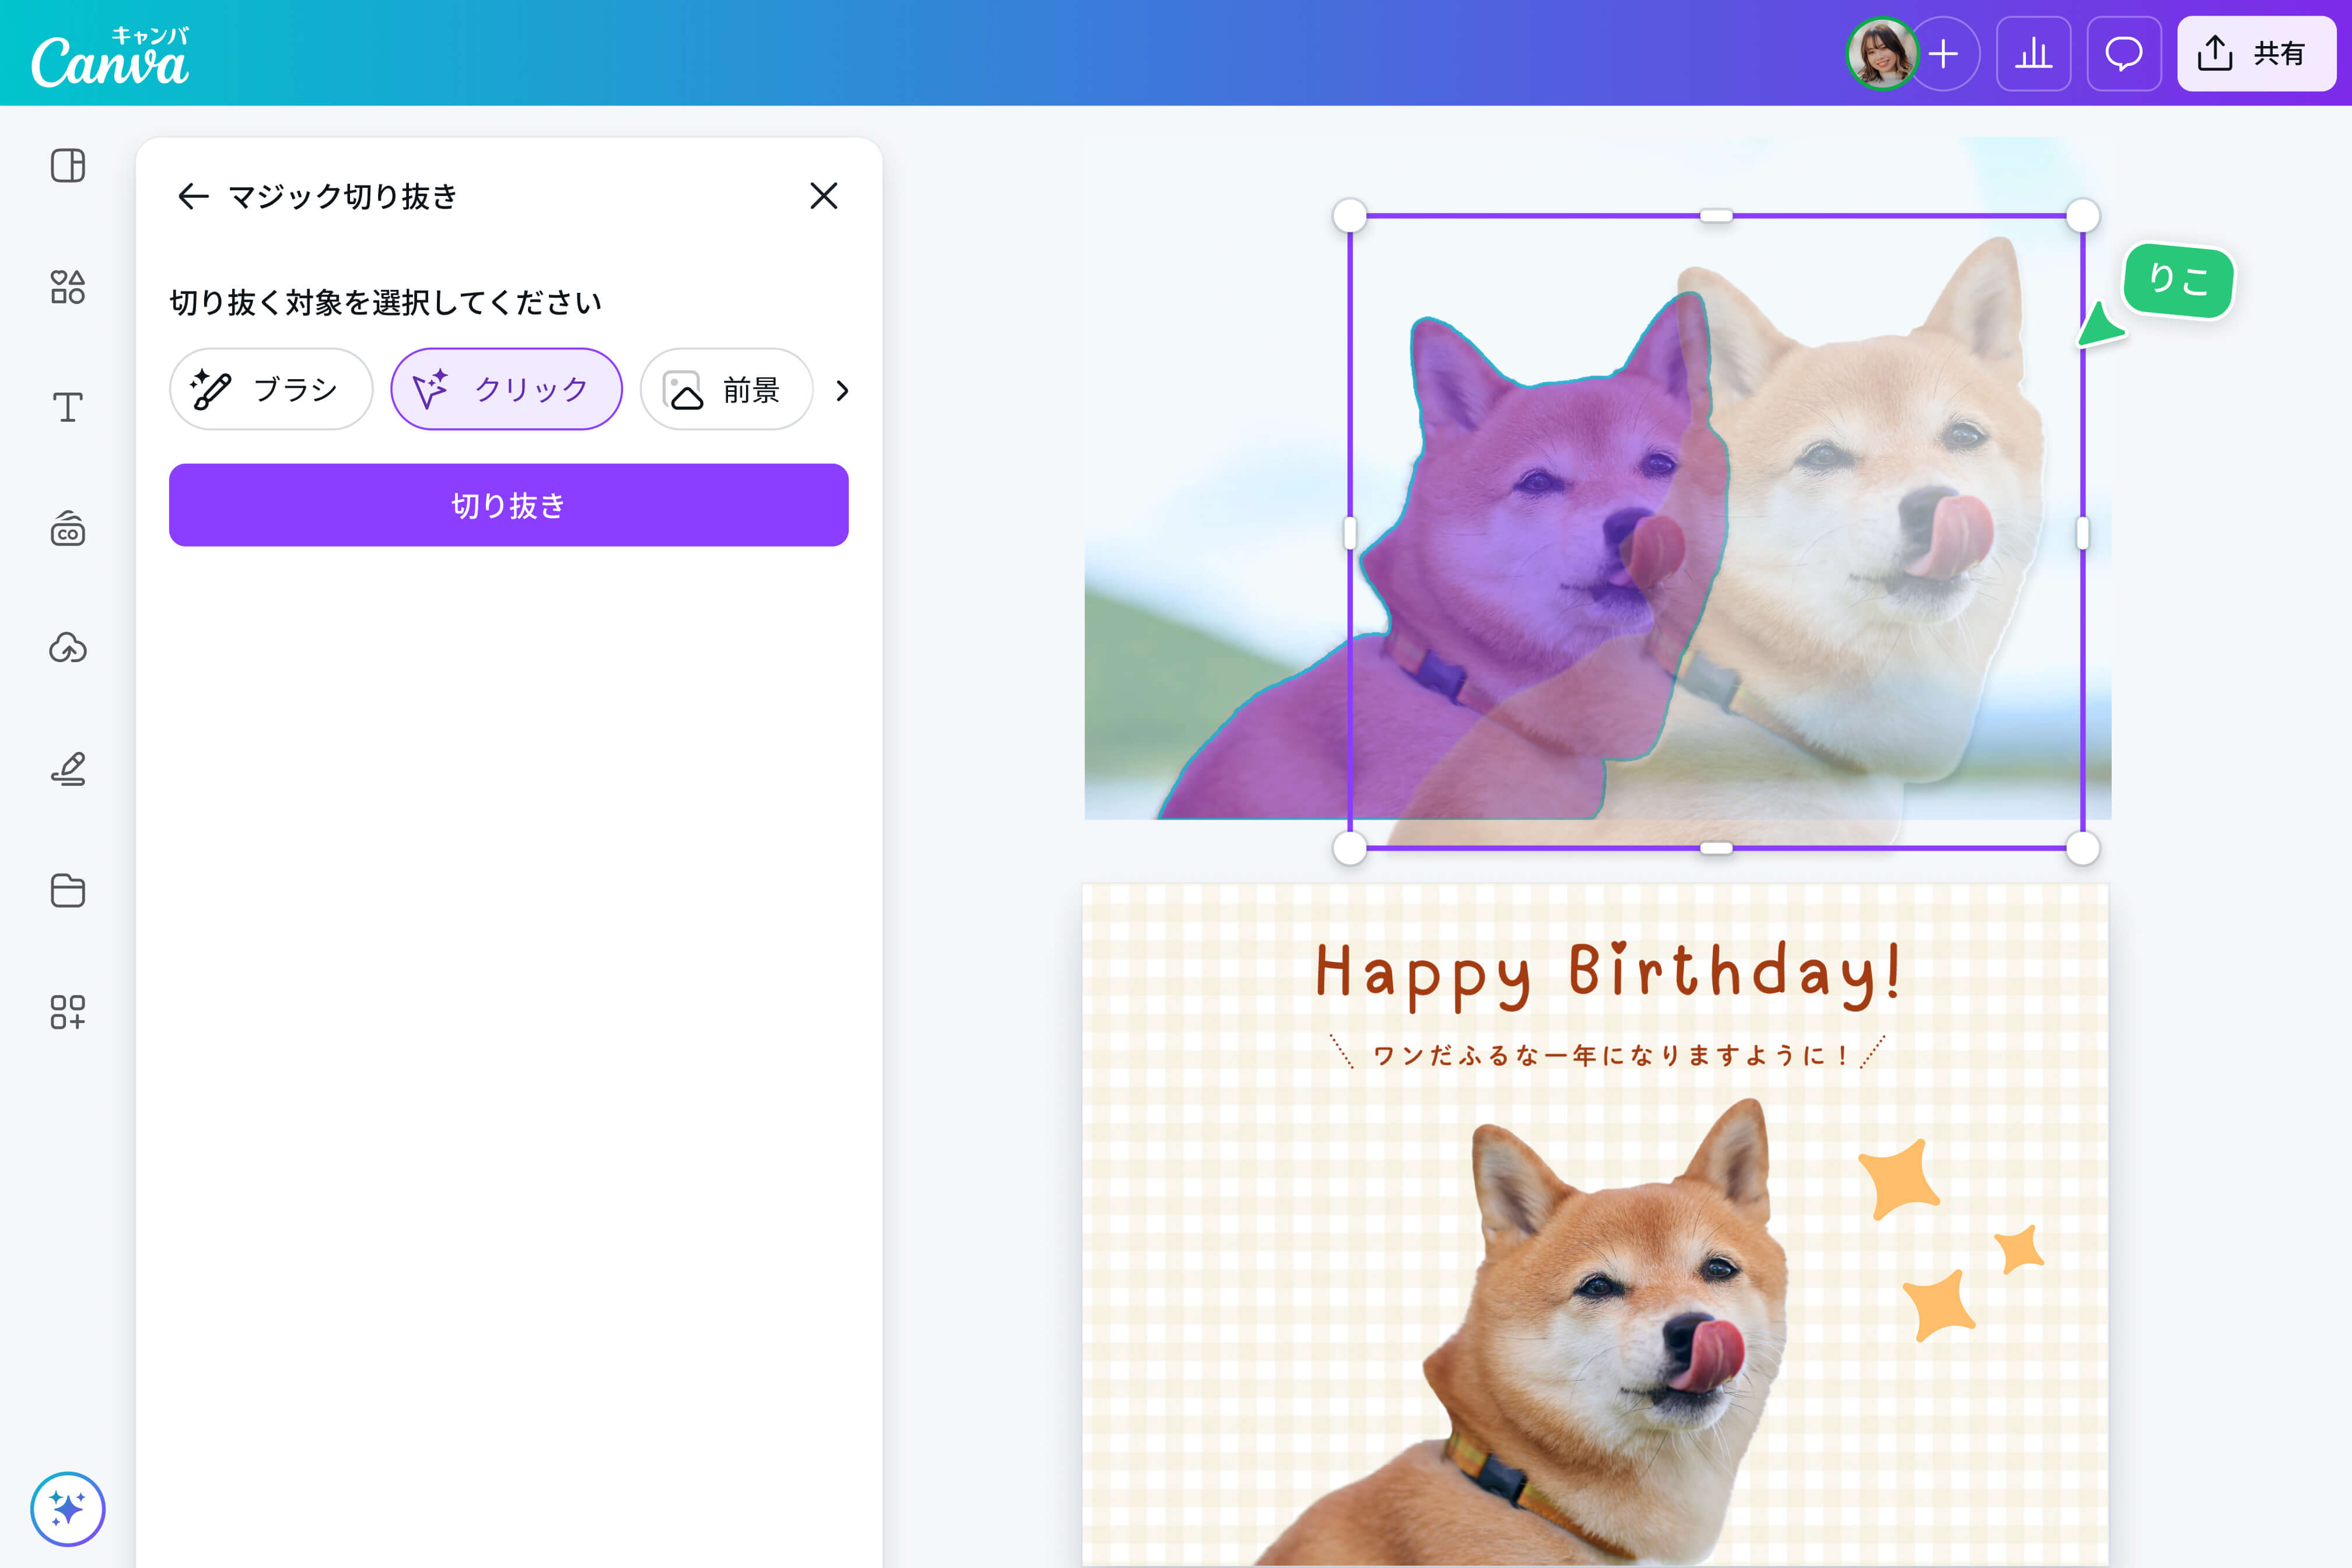Switch to ブラシ selection mode
Image resolution: width=2352 pixels, height=1568 pixels.
point(270,390)
